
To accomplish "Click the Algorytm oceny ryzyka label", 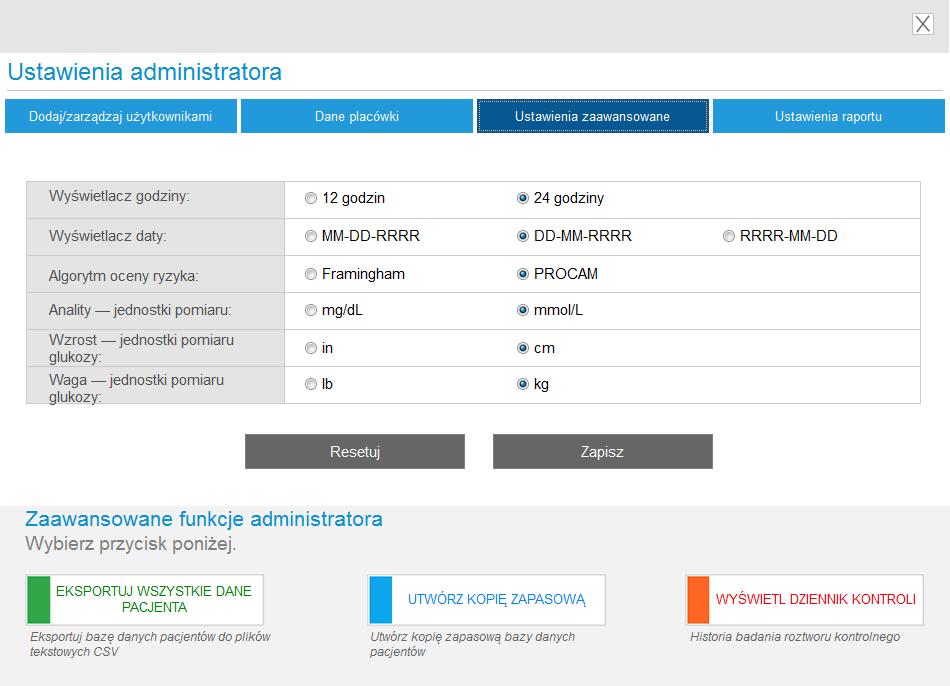I will [x=124, y=276].
